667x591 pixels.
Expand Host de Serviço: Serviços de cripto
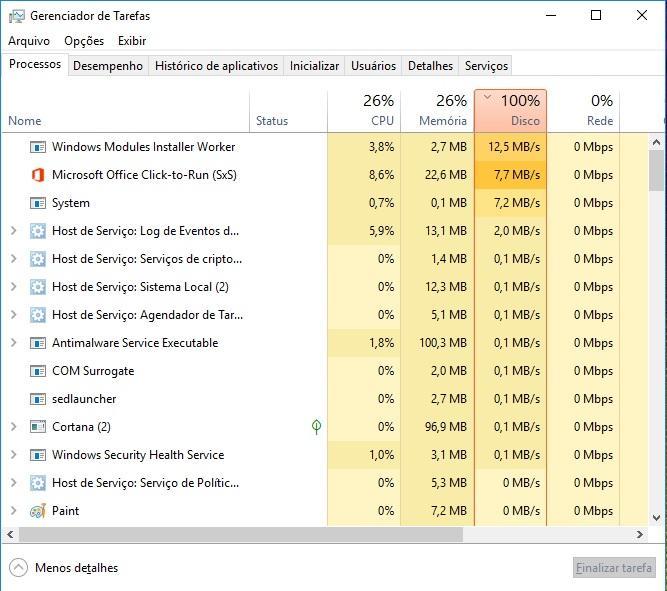(x=14, y=259)
